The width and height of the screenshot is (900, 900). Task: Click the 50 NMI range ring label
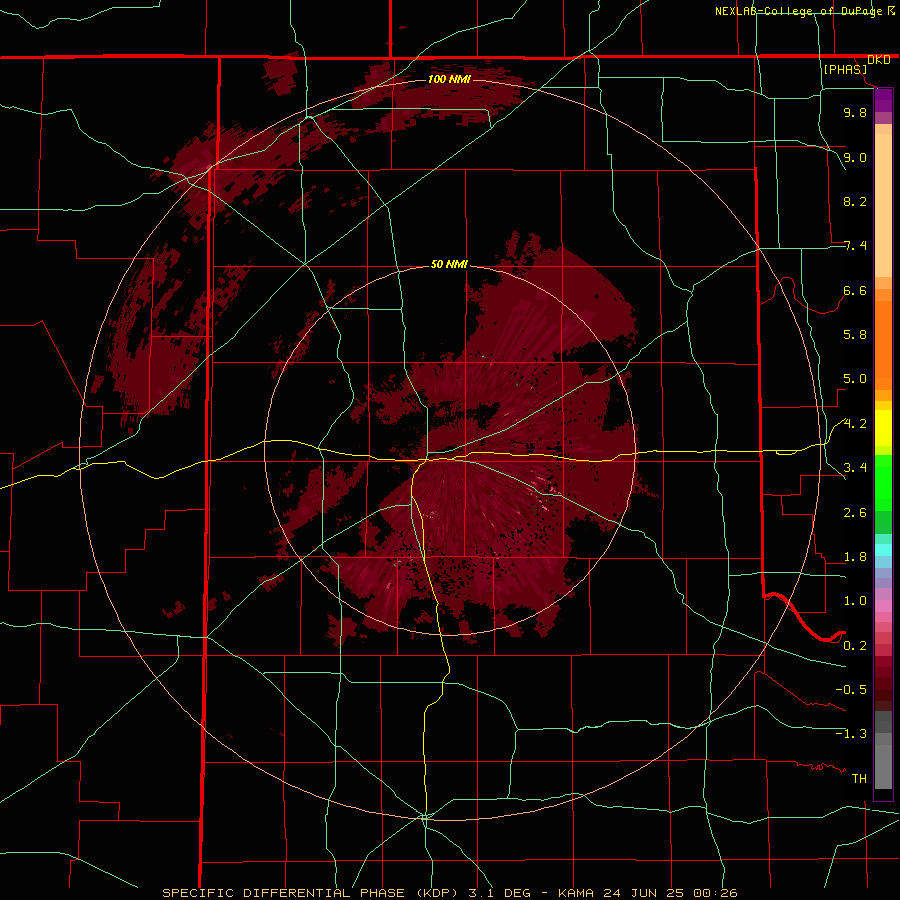(449, 265)
